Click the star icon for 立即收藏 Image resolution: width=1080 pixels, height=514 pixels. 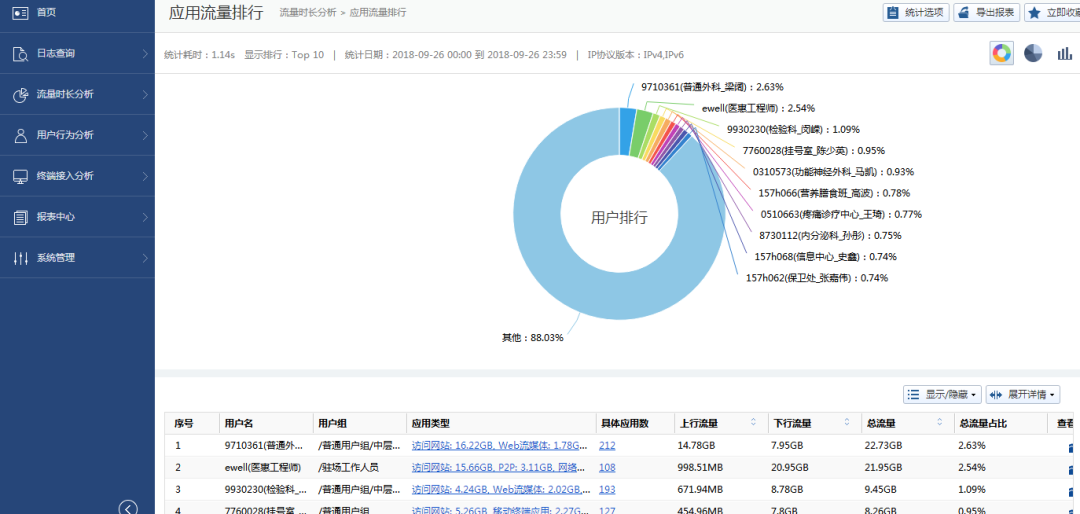(x=1035, y=12)
